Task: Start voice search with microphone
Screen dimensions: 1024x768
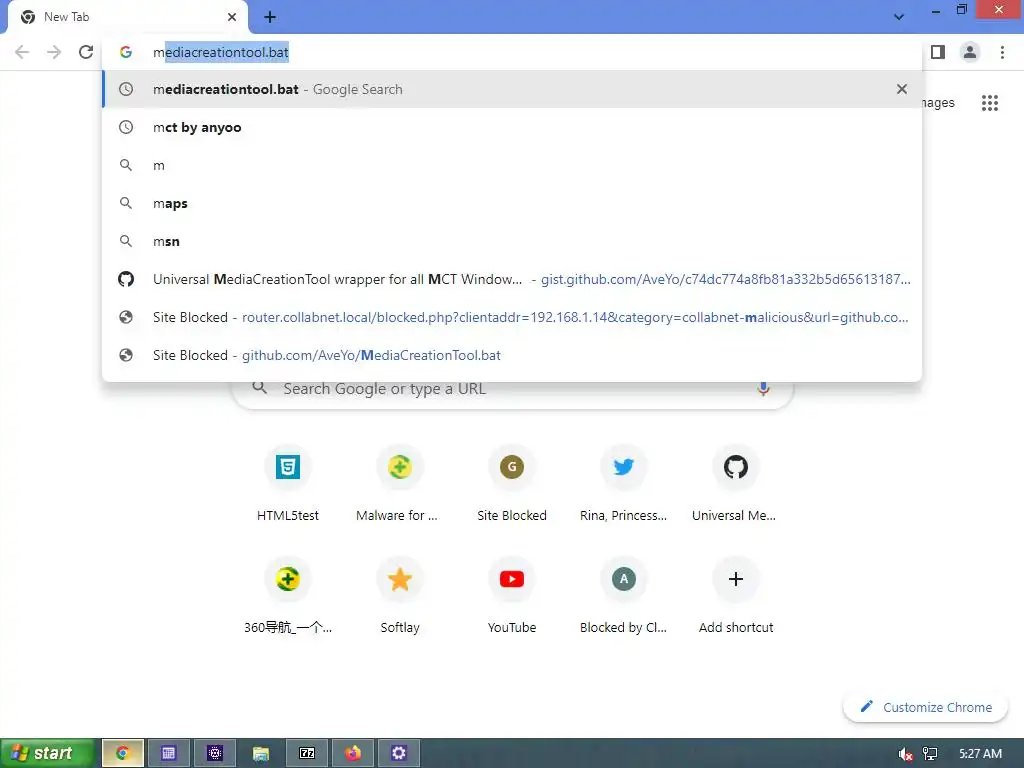Action: tap(763, 389)
